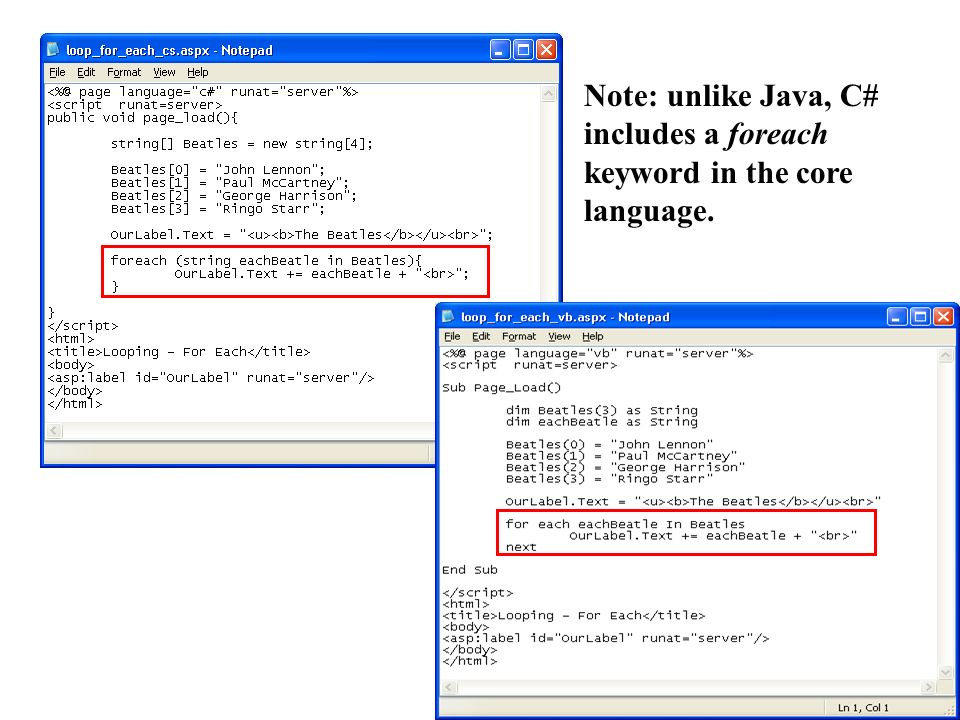The height and width of the screenshot is (720, 960).
Task: Click the Notepad icon in loop_for_each_vb.aspx title bar
Action: [x=449, y=317]
